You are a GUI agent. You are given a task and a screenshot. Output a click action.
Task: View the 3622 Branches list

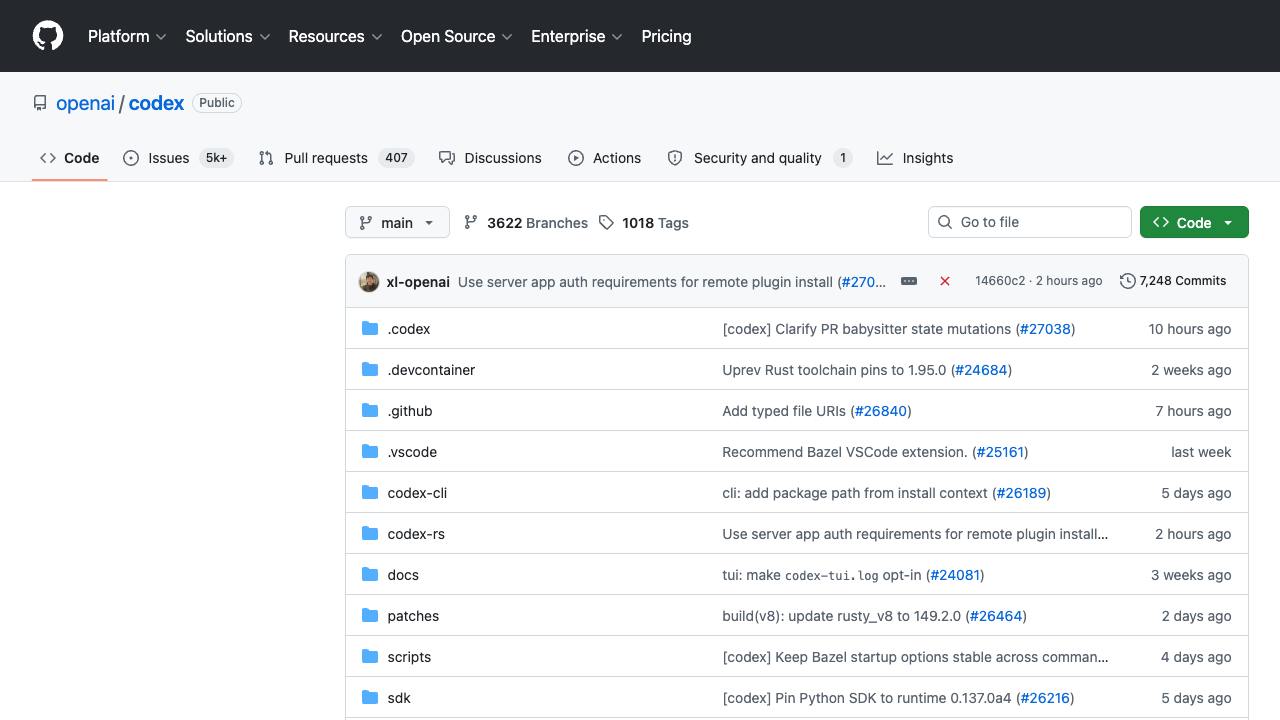(526, 223)
